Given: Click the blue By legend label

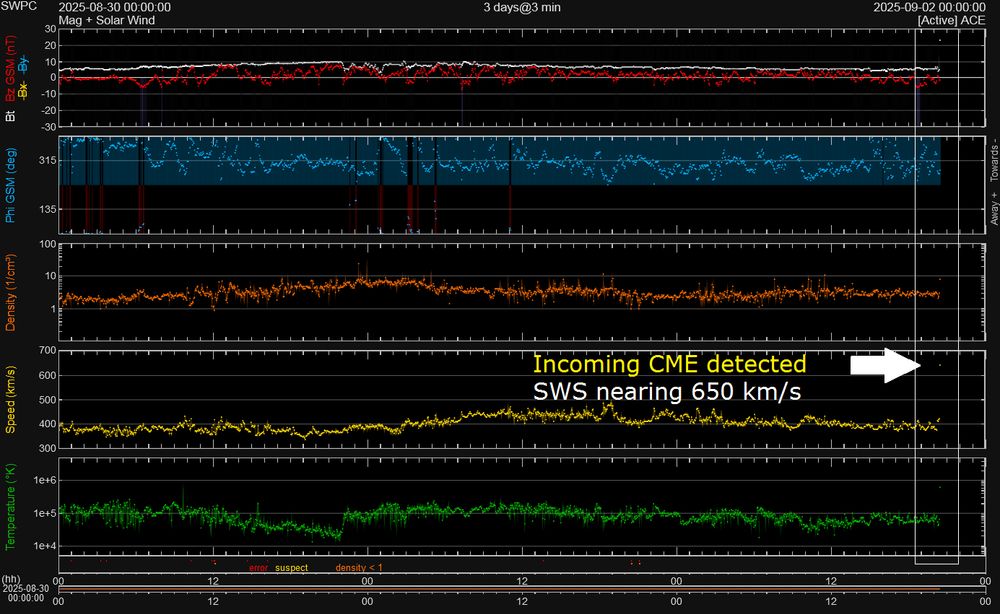Looking at the screenshot, I should pos(23,64).
